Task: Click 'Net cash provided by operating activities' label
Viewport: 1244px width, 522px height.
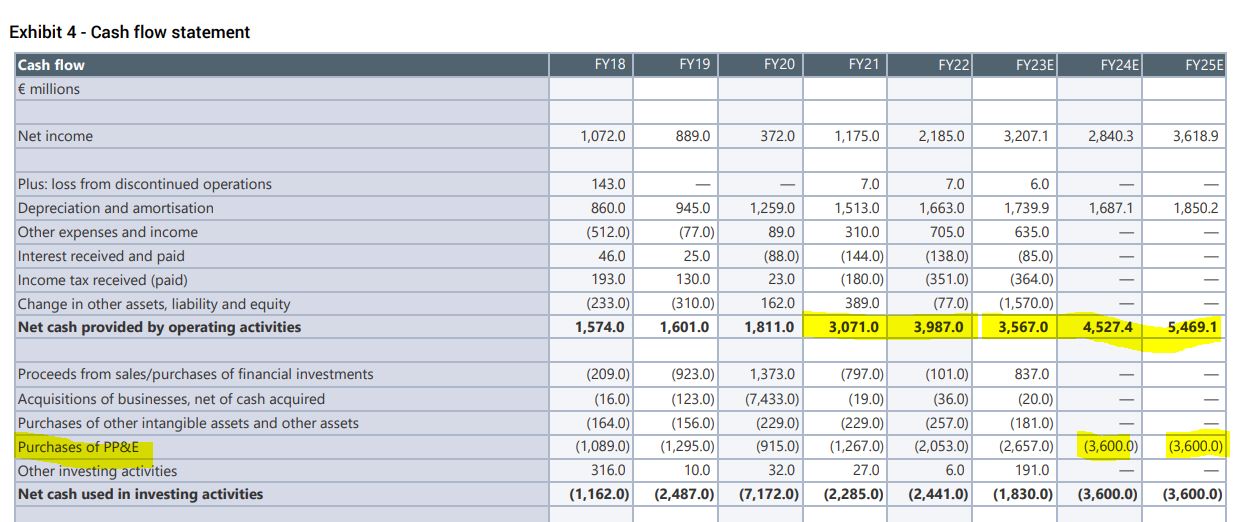Action: [159, 327]
